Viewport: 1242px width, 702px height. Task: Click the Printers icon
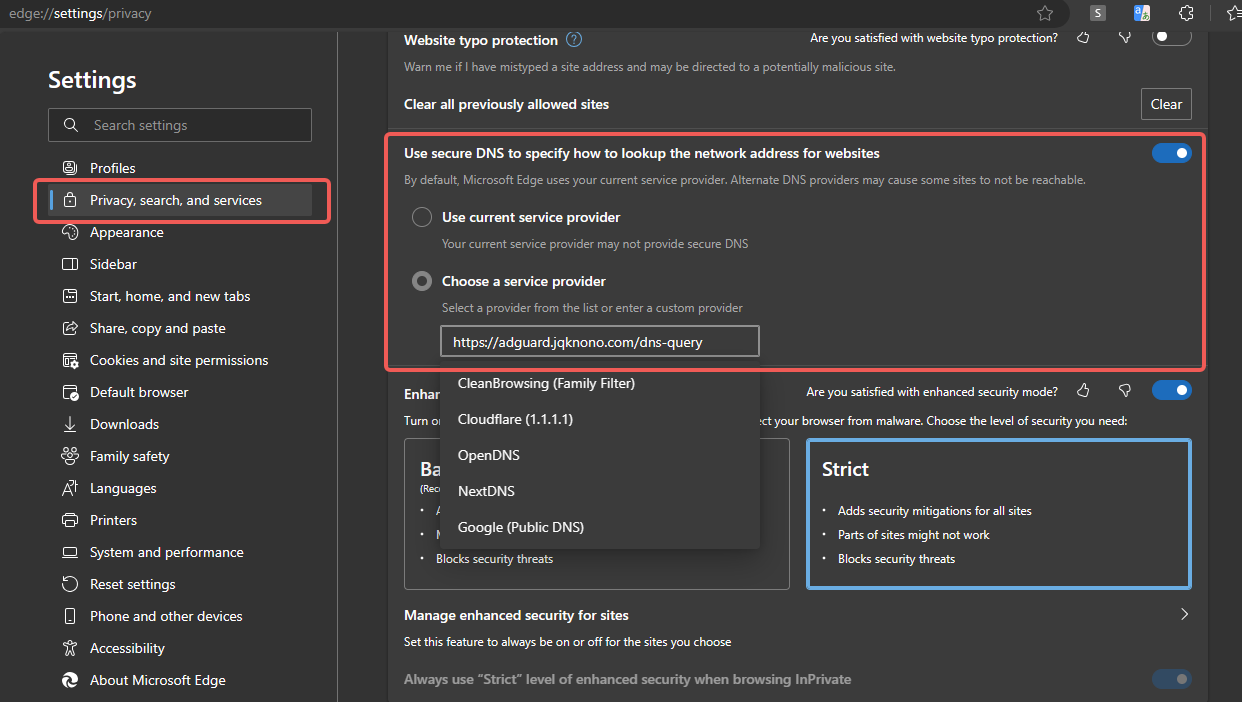click(x=70, y=520)
